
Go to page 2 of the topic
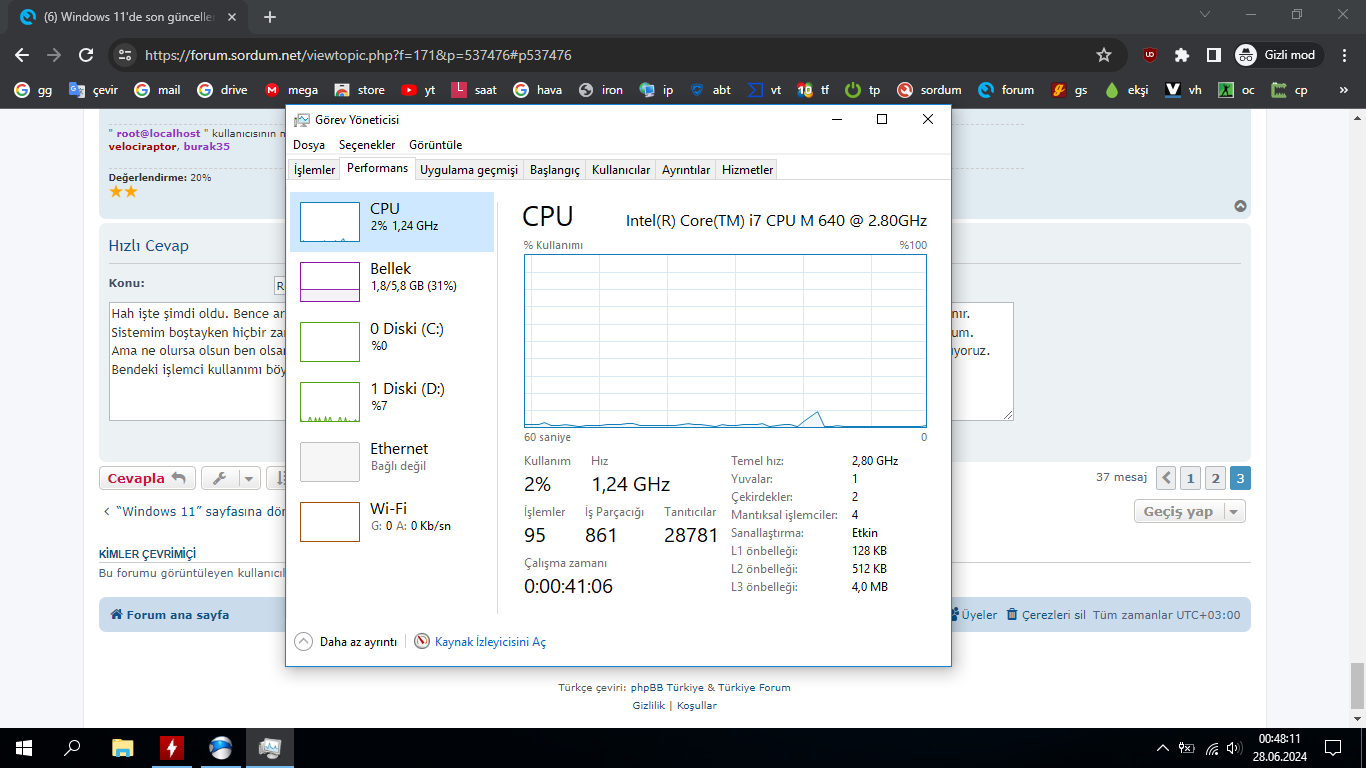tap(1215, 478)
